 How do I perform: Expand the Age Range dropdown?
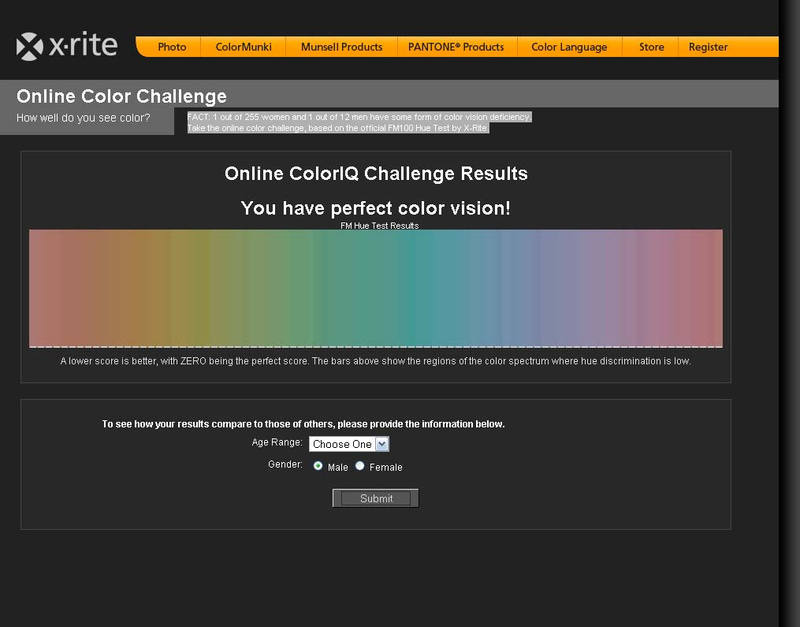pos(349,444)
